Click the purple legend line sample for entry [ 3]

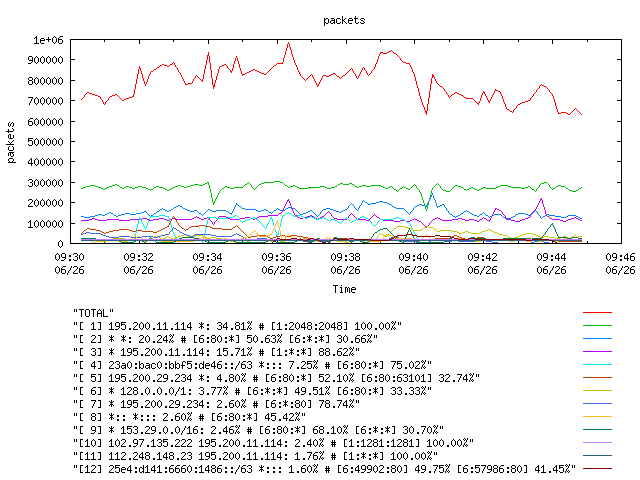click(598, 351)
